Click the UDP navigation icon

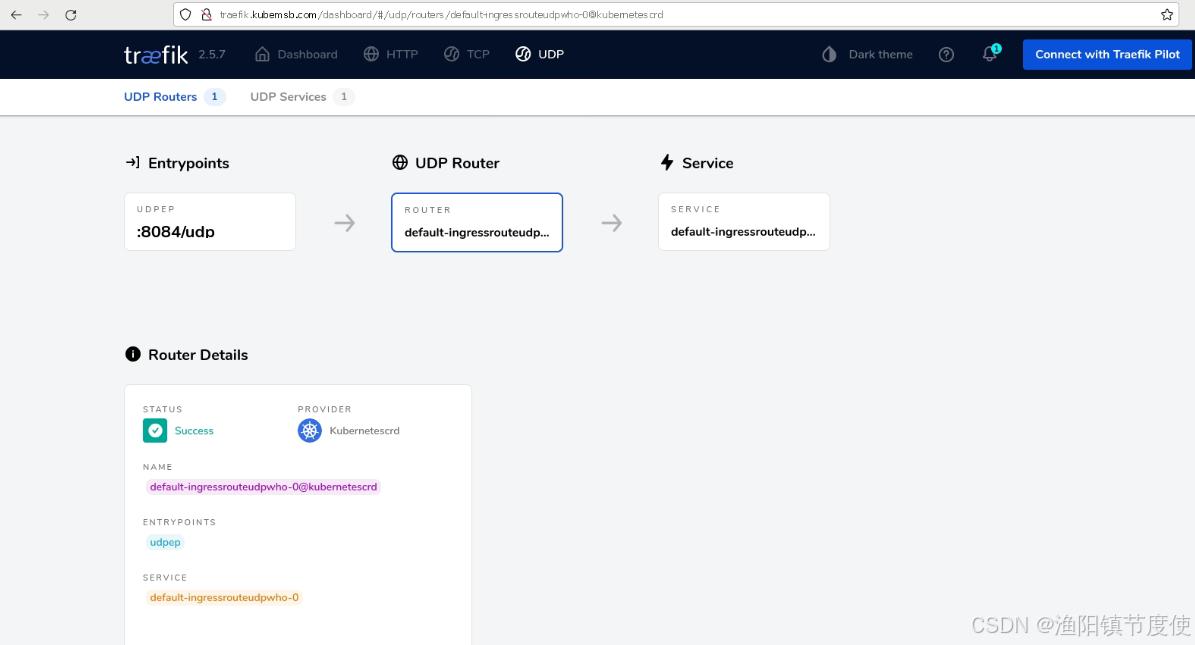pyautogui.click(x=523, y=54)
